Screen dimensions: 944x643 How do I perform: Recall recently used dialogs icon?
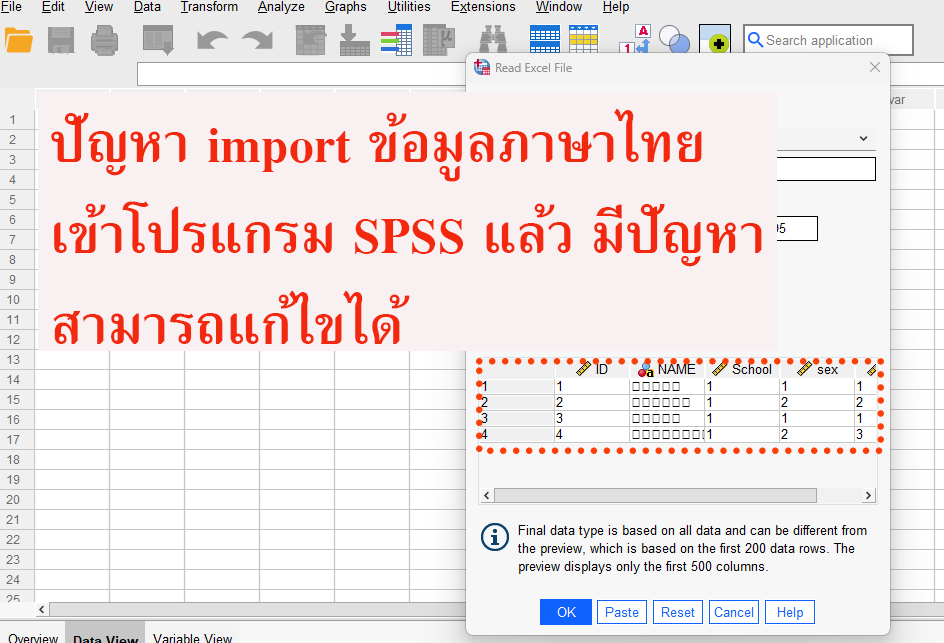(158, 40)
